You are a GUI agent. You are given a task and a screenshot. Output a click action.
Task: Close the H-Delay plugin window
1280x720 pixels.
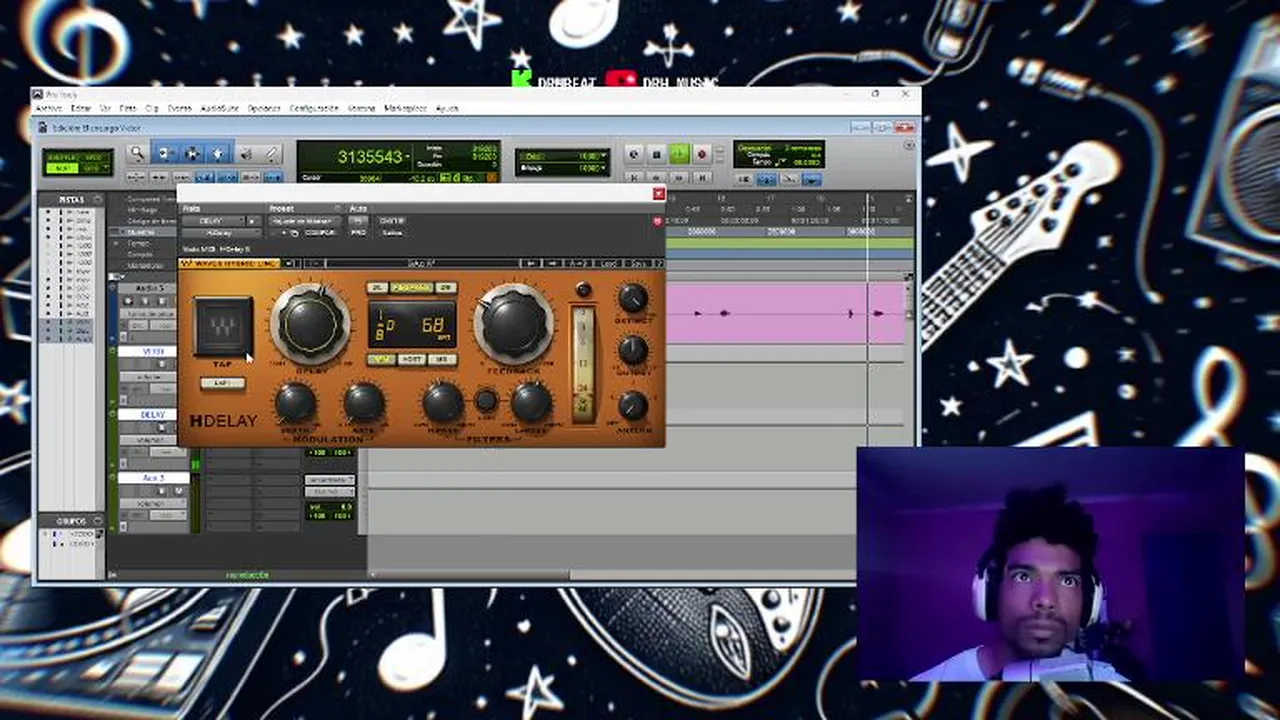[x=658, y=194]
